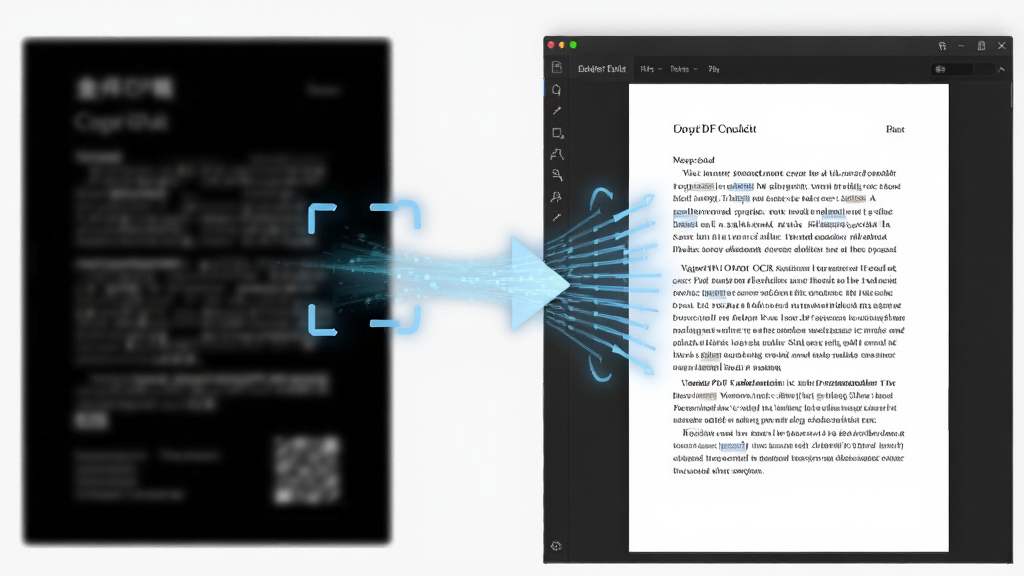The width and height of the screenshot is (1024, 576).
Task: Collapse the toolbar with the up chevron
Action: pos(1002,69)
